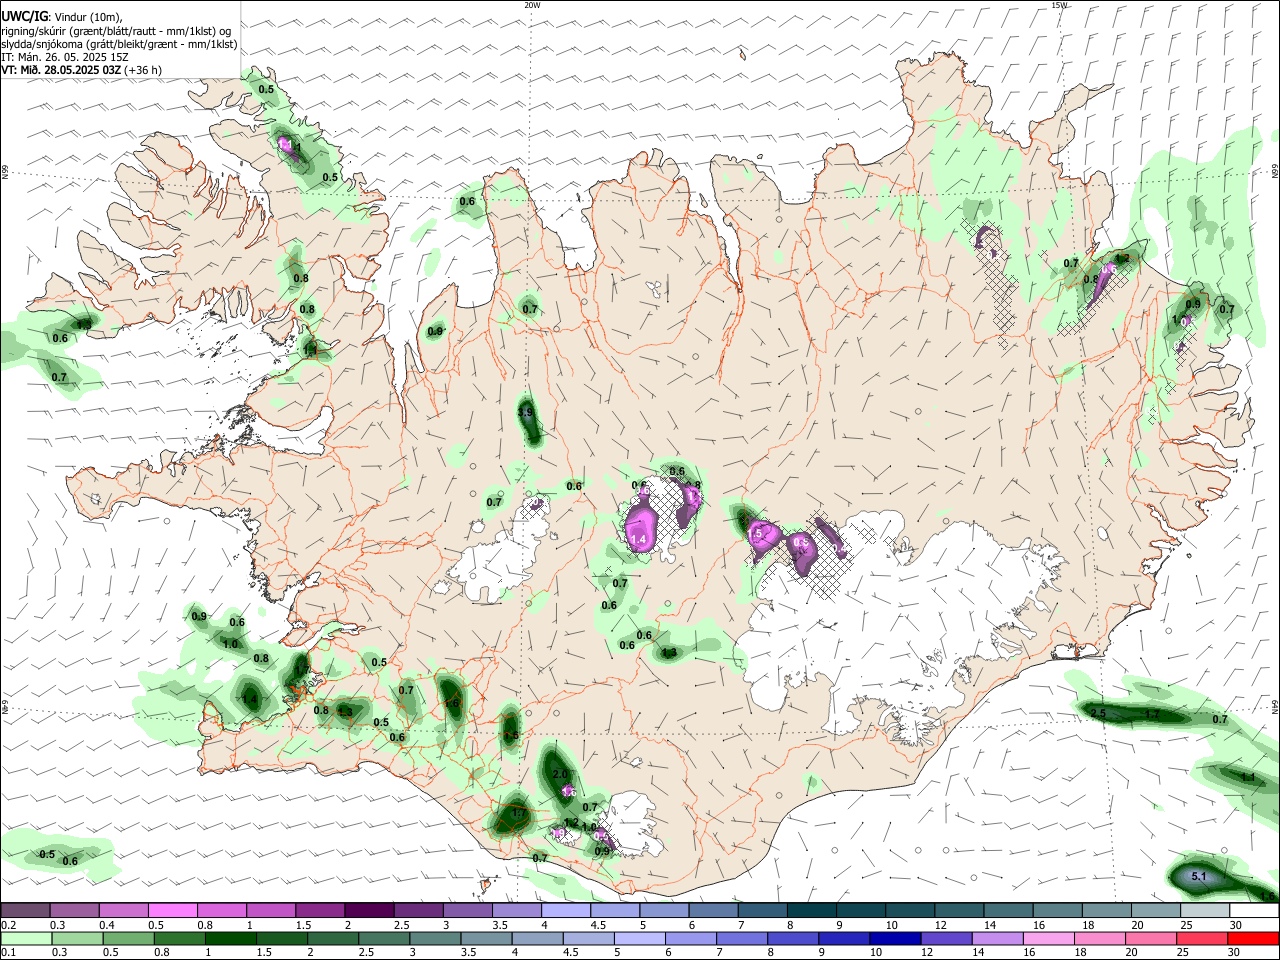Click the 3.9 precipitation value on the map
The image size is (1280, 960).
click(x=525, y=413)
